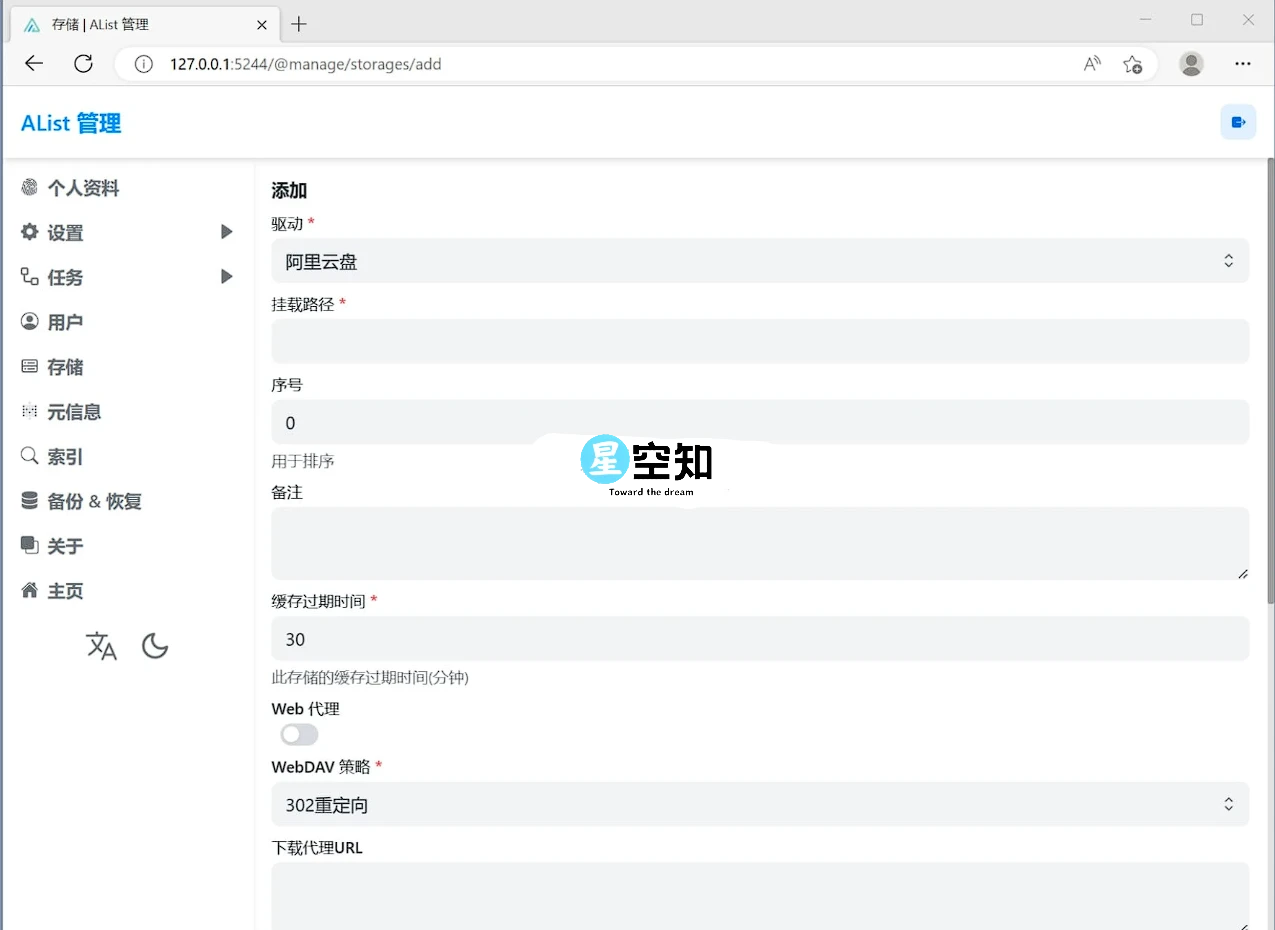The height and width of the screenshot is (930, 1275).
Task: Click the logout icon top right
Action: [x=1238, y=121]
